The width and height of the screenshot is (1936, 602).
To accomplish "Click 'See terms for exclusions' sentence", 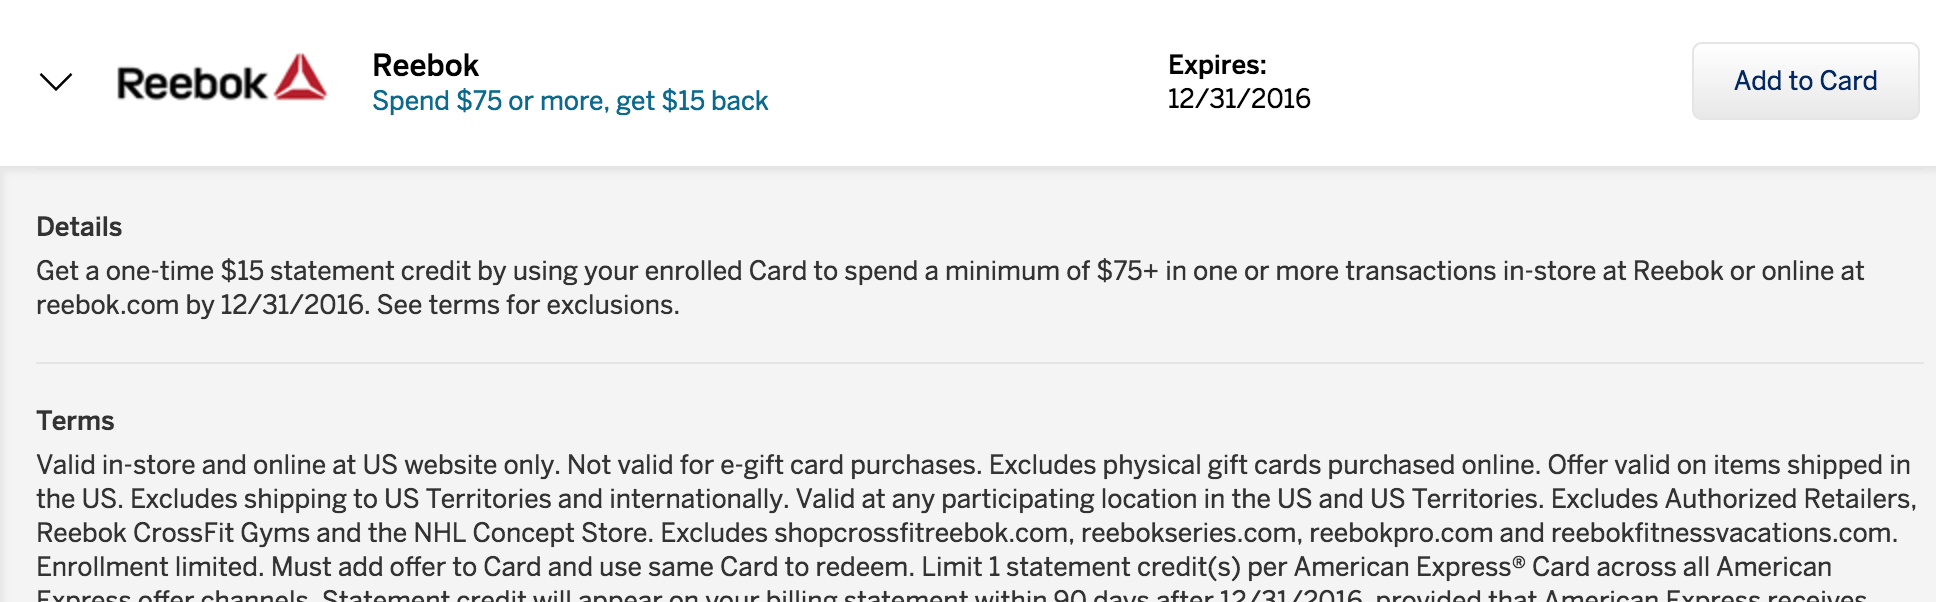I will [527, 305].
